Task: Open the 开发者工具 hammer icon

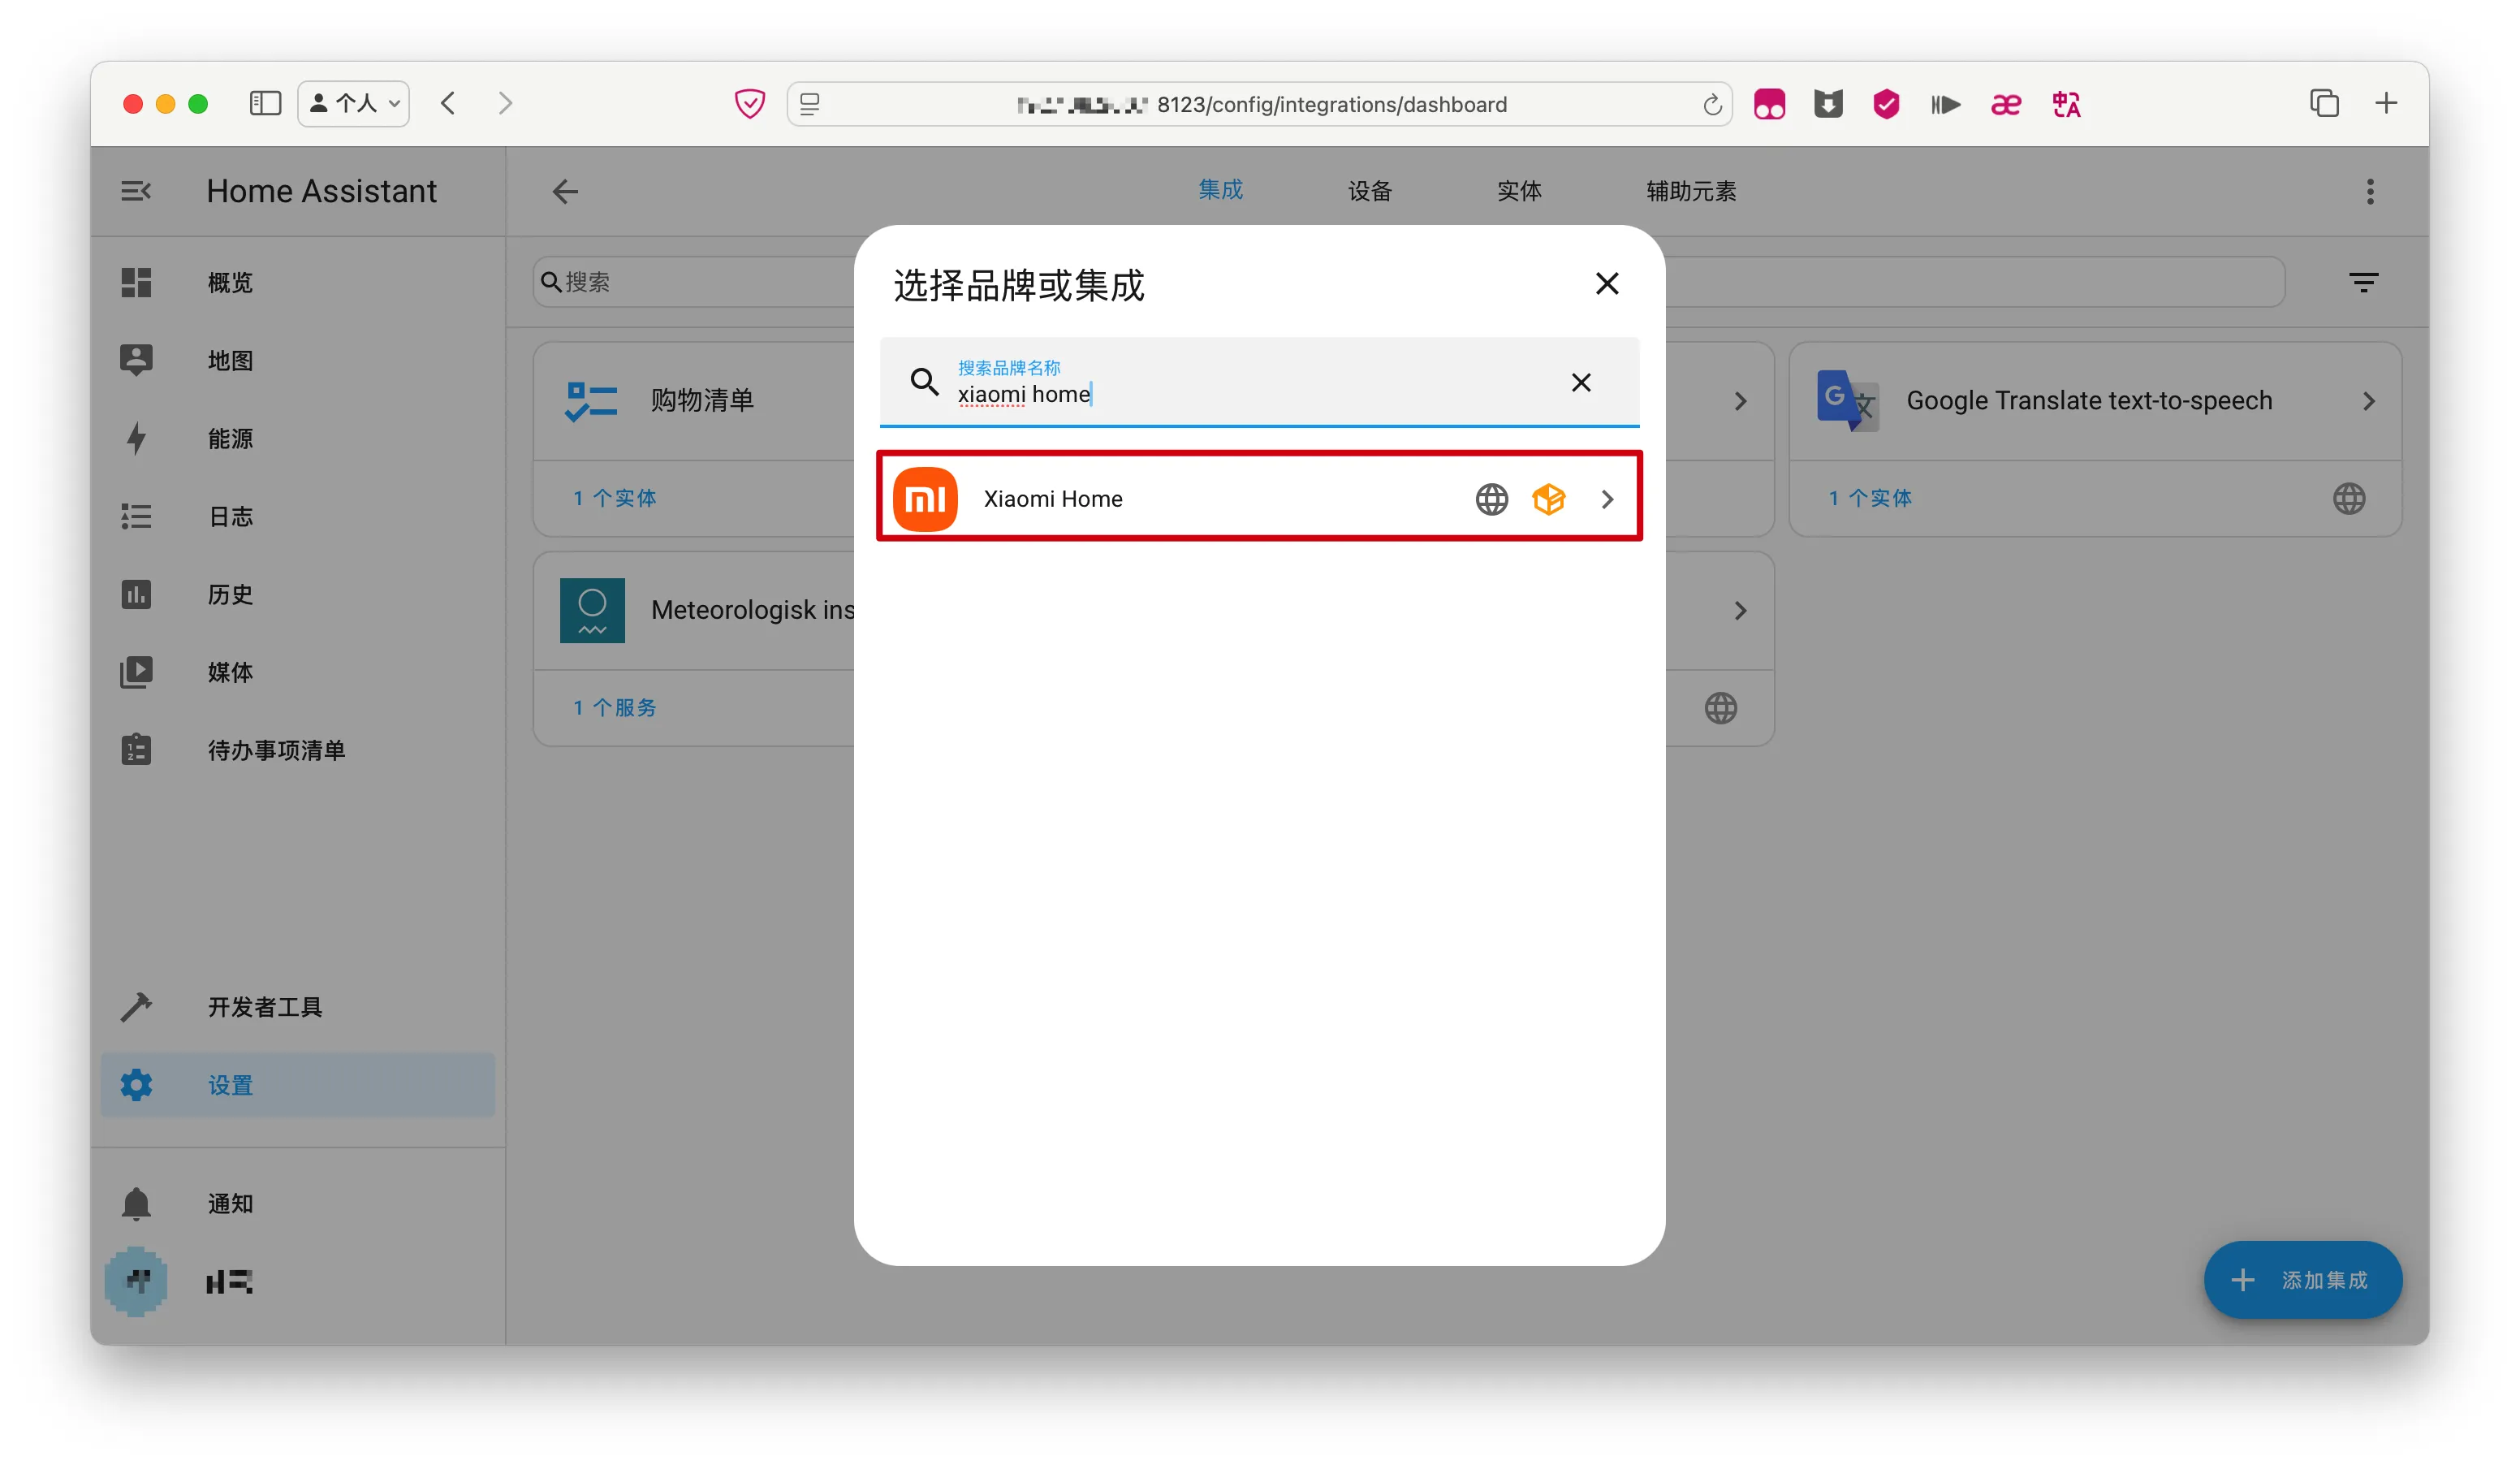Action: (x=136, y=1007)
